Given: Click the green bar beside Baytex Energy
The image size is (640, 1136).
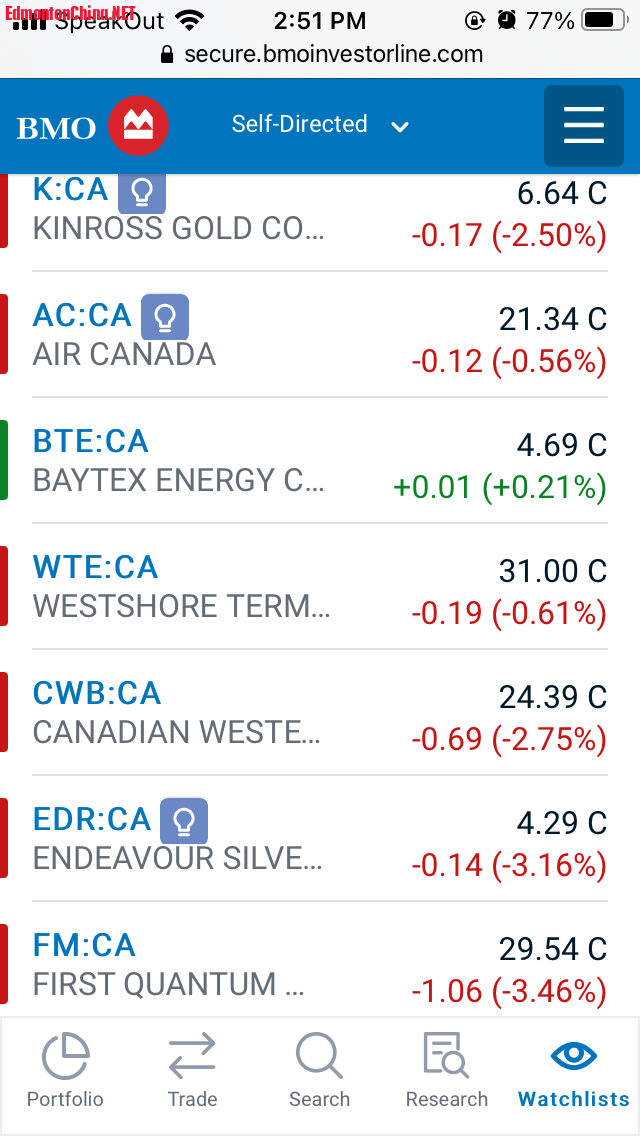Looking at the screenshot, I should pyautogui.click(x=4, y=460).
